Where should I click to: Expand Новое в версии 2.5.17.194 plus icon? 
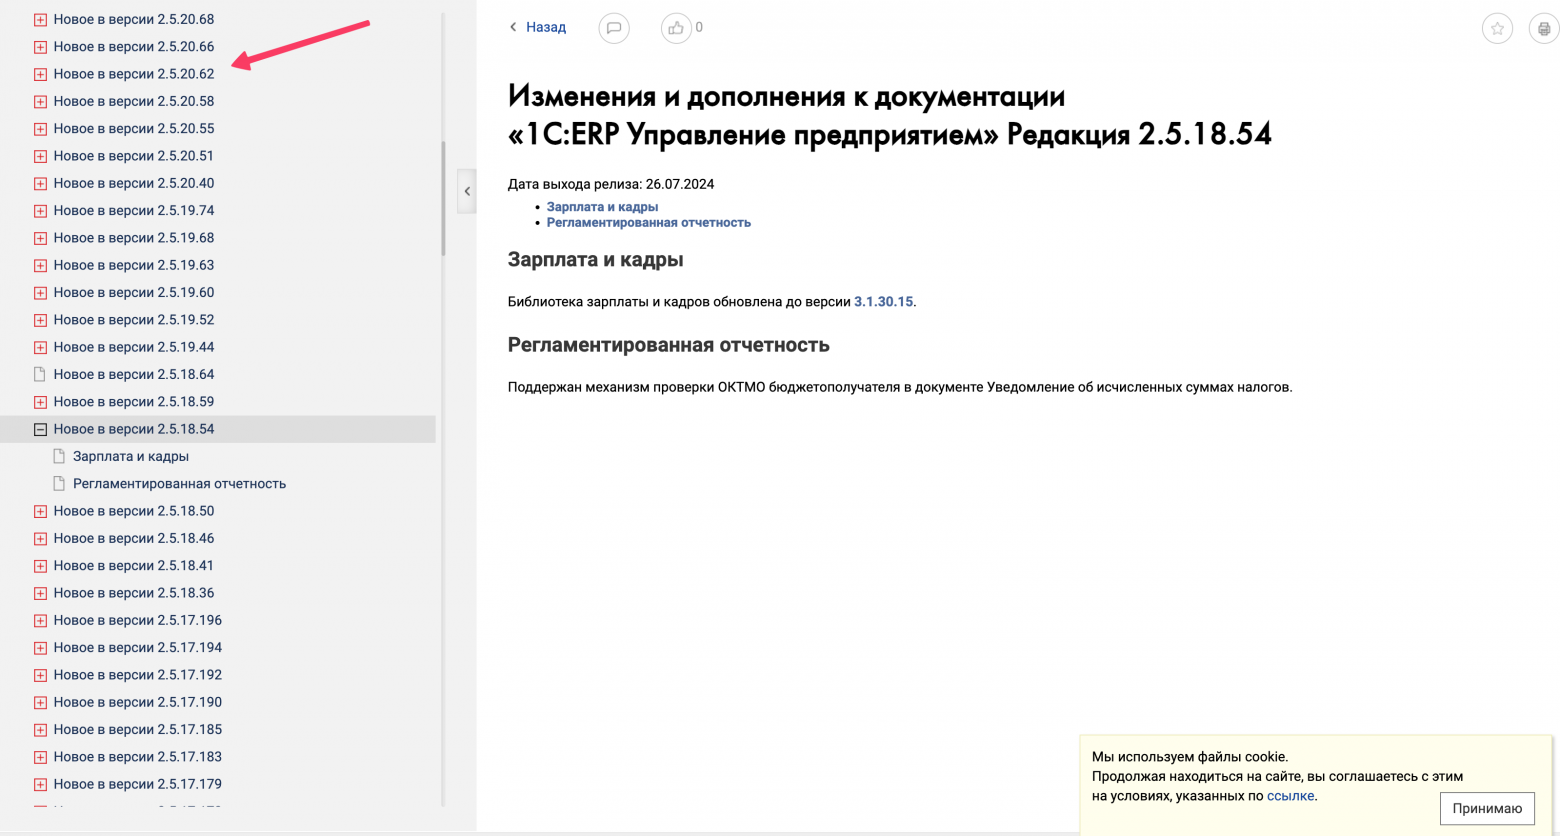[40, 648]
